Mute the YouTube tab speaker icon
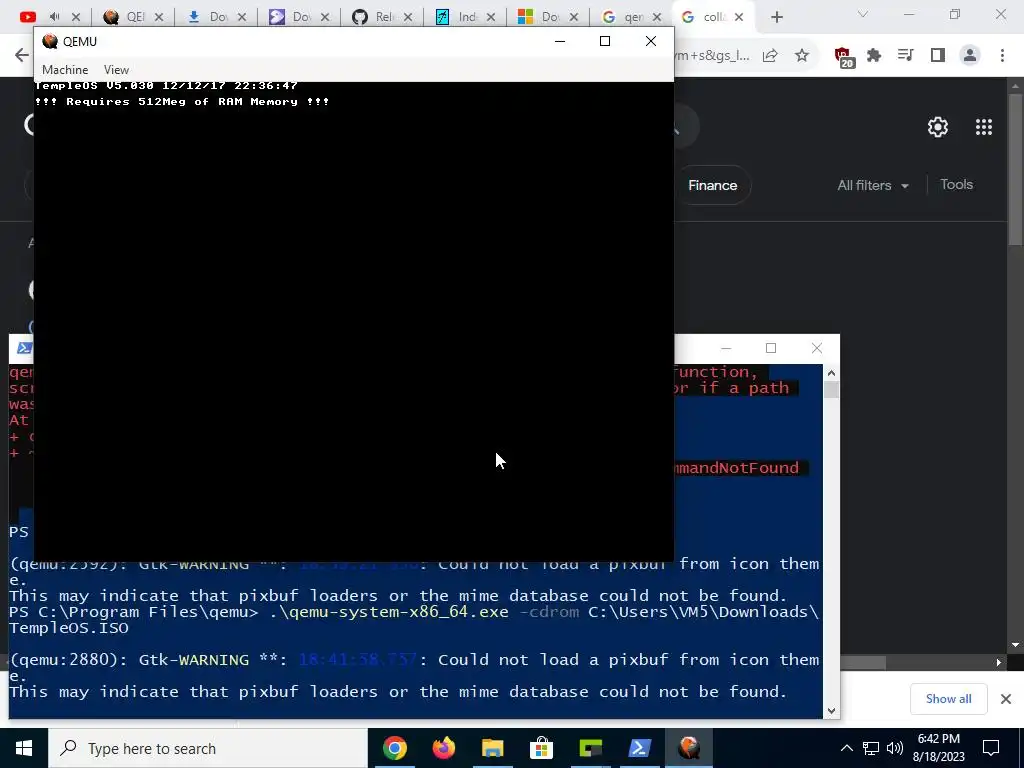This screenshot has height=768, width=1024. pos(54,17)
